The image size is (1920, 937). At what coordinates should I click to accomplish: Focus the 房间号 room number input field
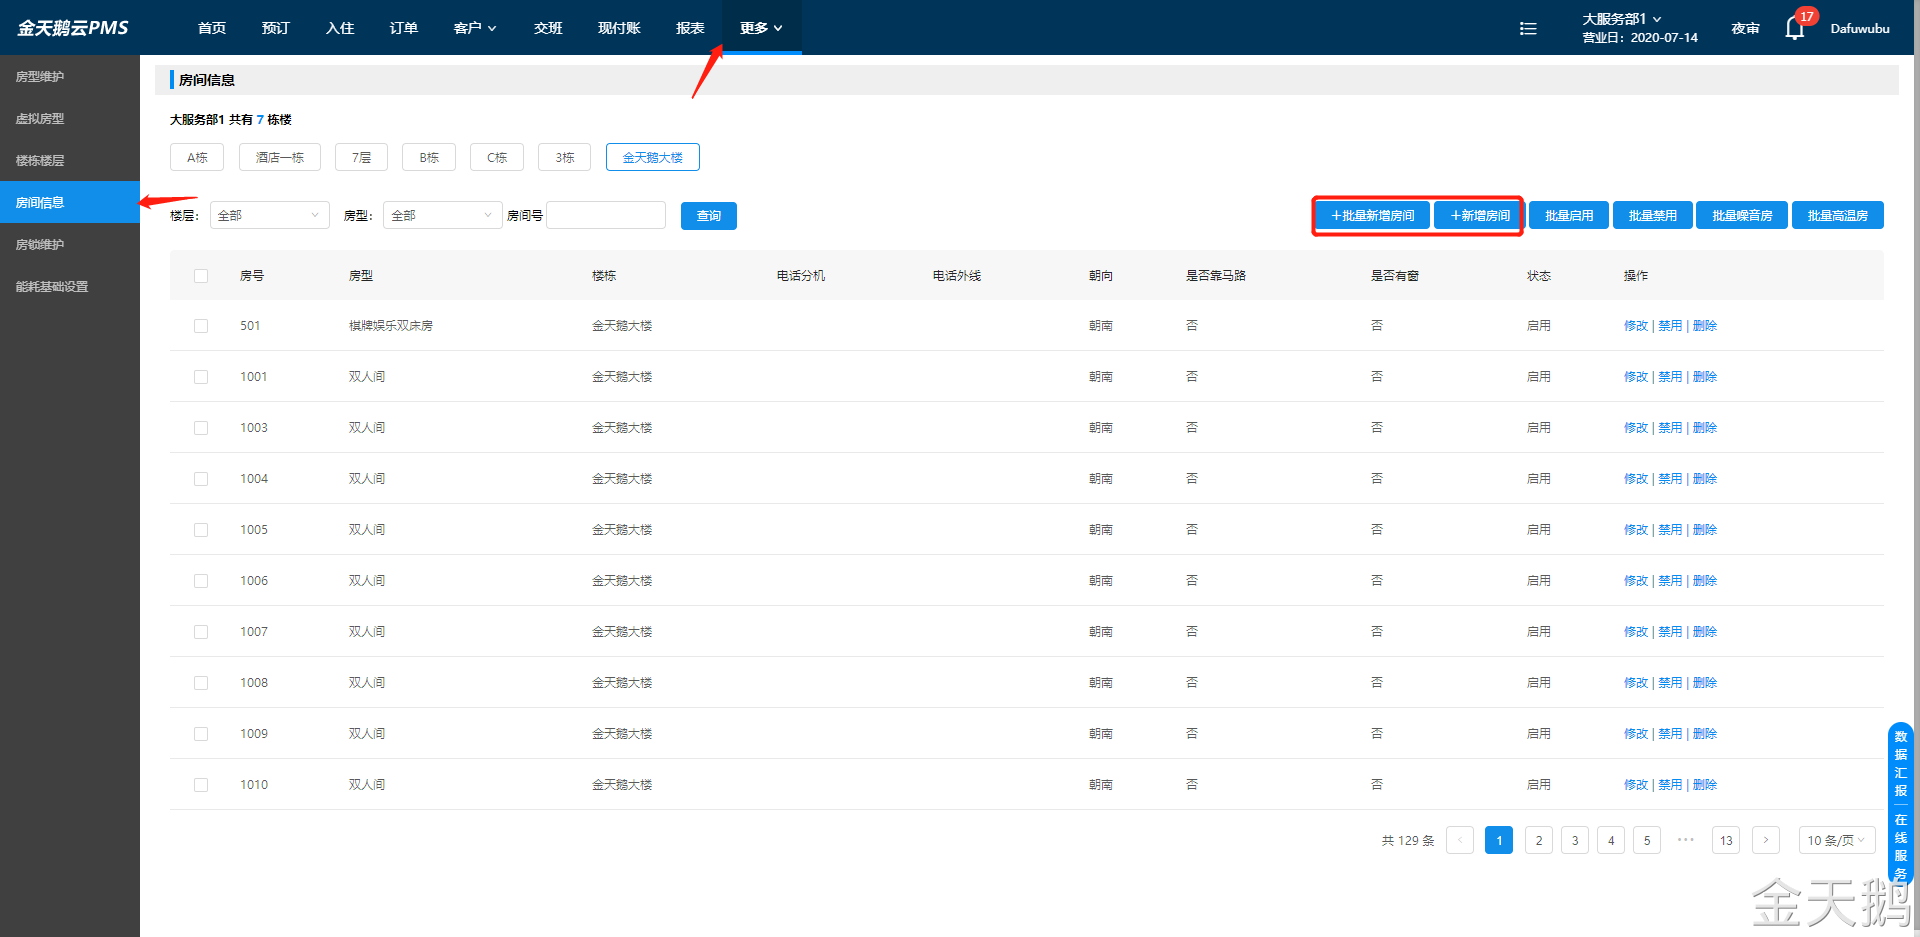point(606,215)
